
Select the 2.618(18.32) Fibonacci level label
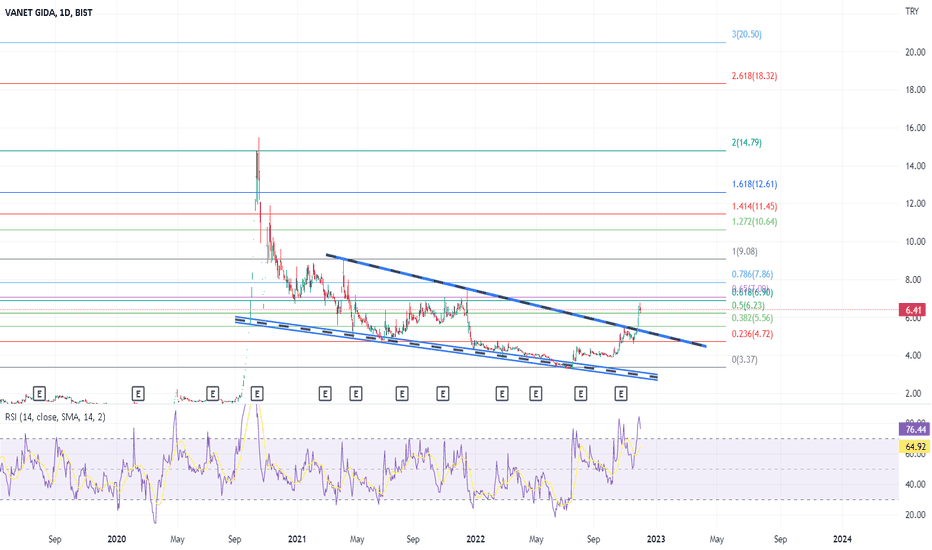pyautogui.click(x=754, y=76)
